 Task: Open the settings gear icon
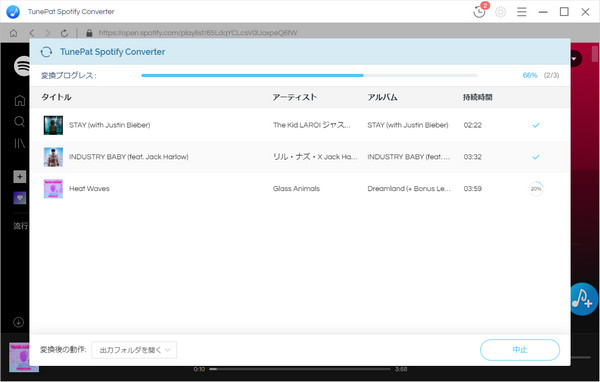pyautogui.click(x=501, y=12)
